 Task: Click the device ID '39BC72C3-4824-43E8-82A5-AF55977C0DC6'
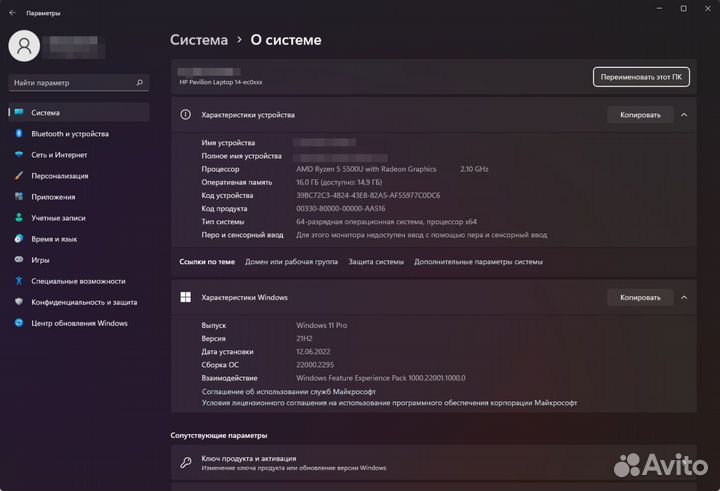point(368,195)
